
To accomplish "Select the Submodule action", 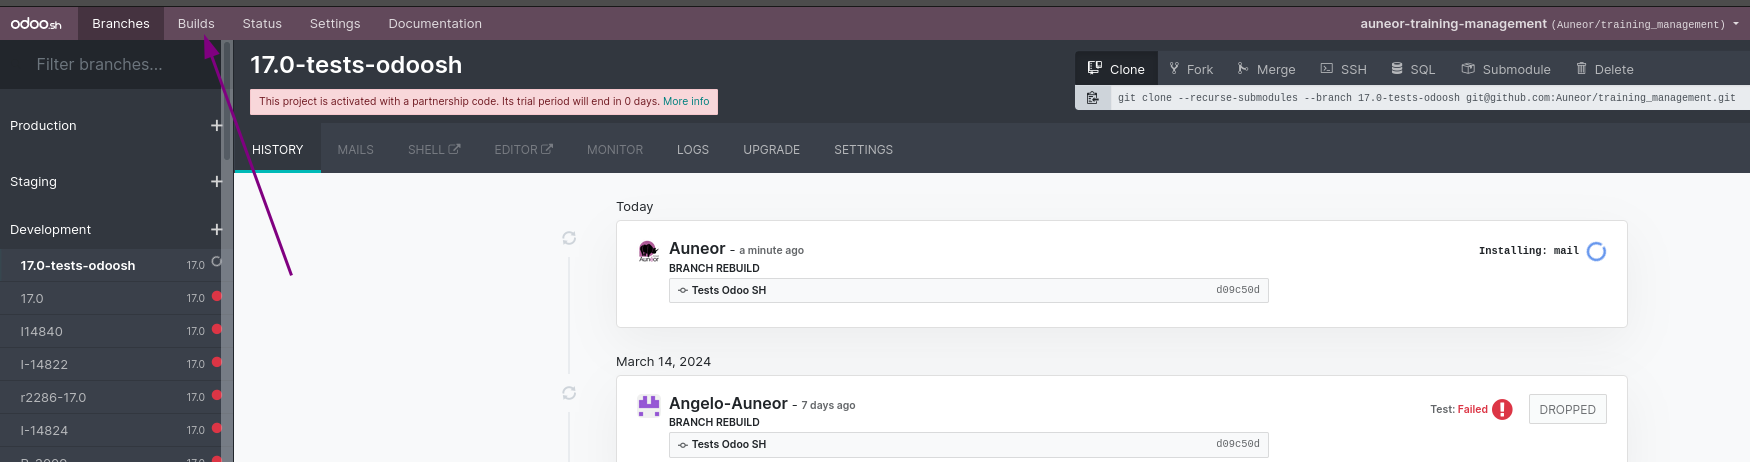I will pos(1506,69).
